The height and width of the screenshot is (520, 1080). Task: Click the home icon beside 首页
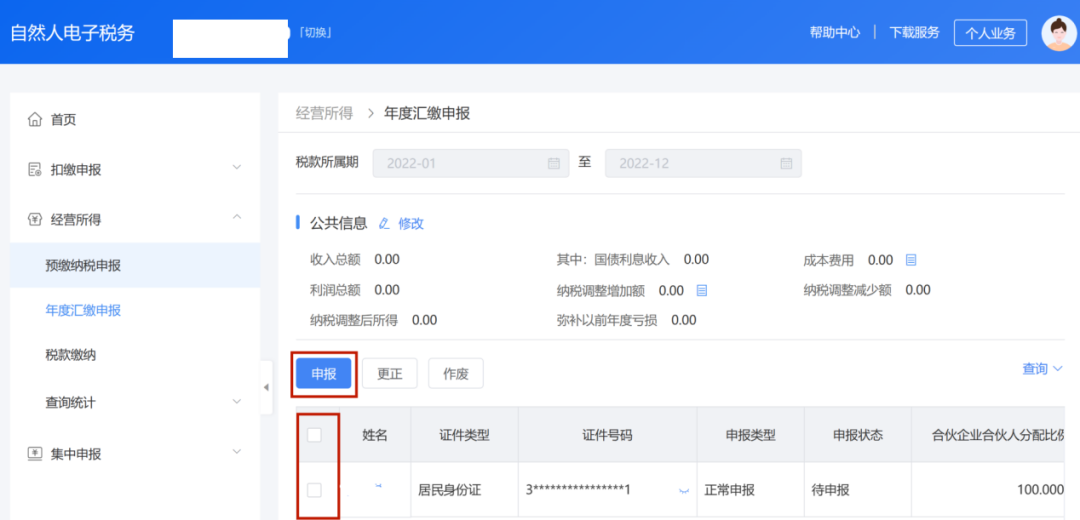coord(34,121)
